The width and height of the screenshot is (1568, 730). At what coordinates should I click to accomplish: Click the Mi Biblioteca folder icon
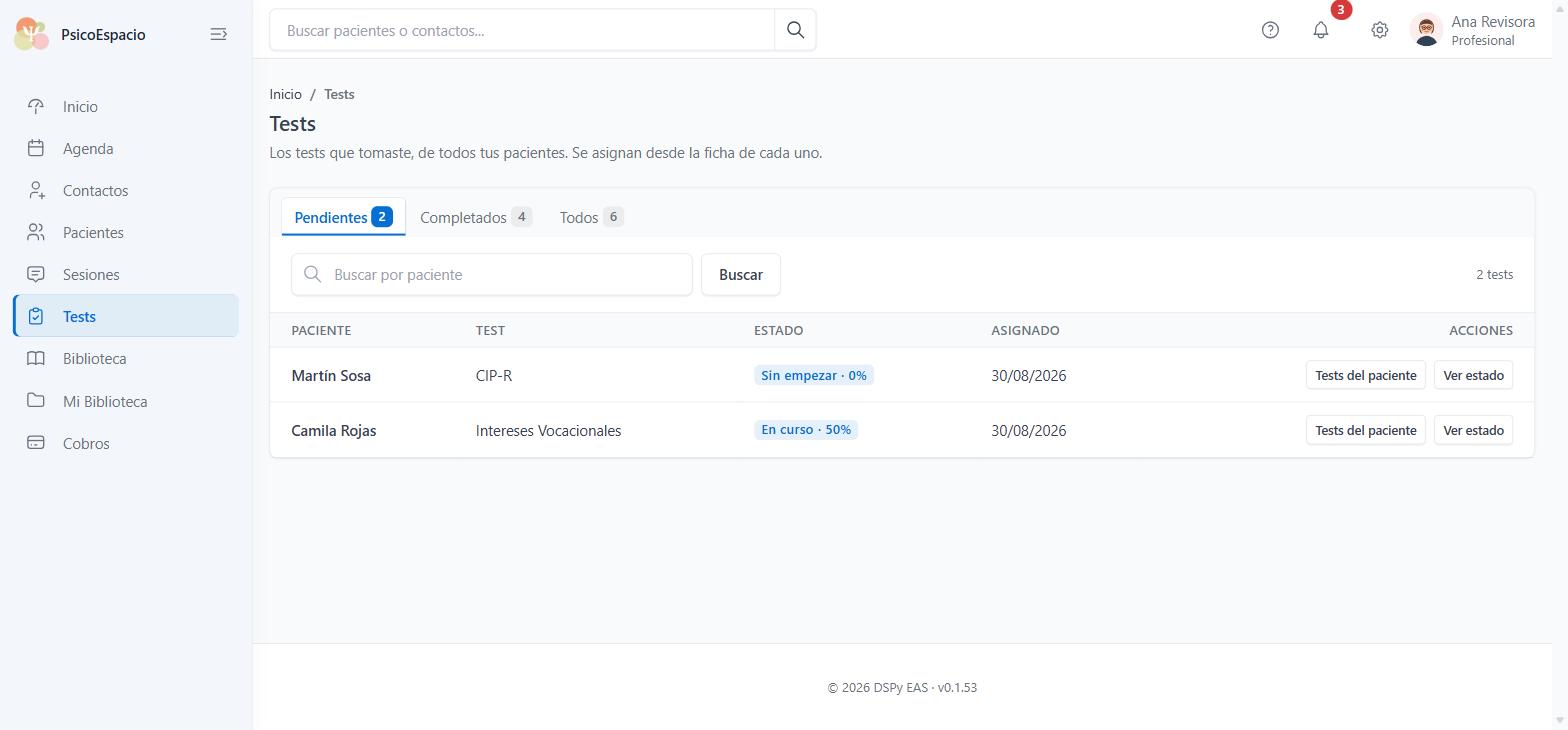tap(36, 401)
